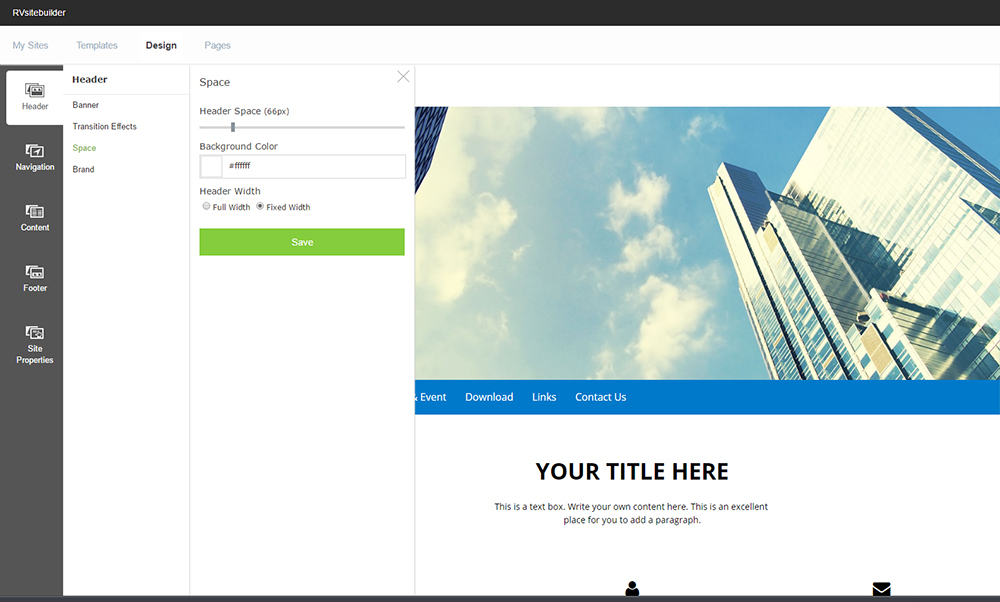1000x602 pixels.
Task: Click the person icon in page preview
Action: click(632, 589)
